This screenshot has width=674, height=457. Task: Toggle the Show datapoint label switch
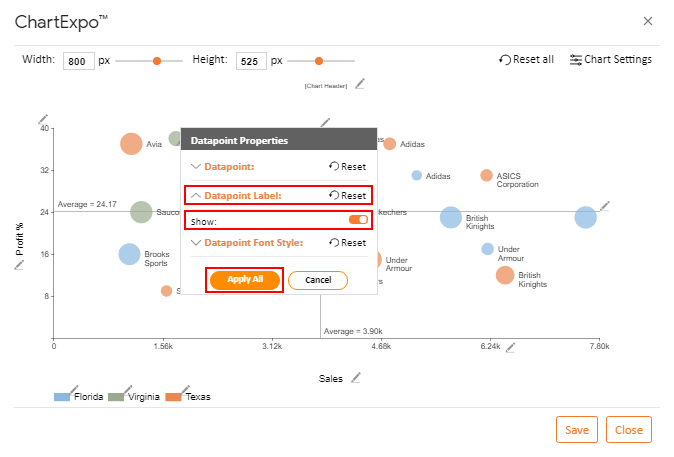click(358, 220)
